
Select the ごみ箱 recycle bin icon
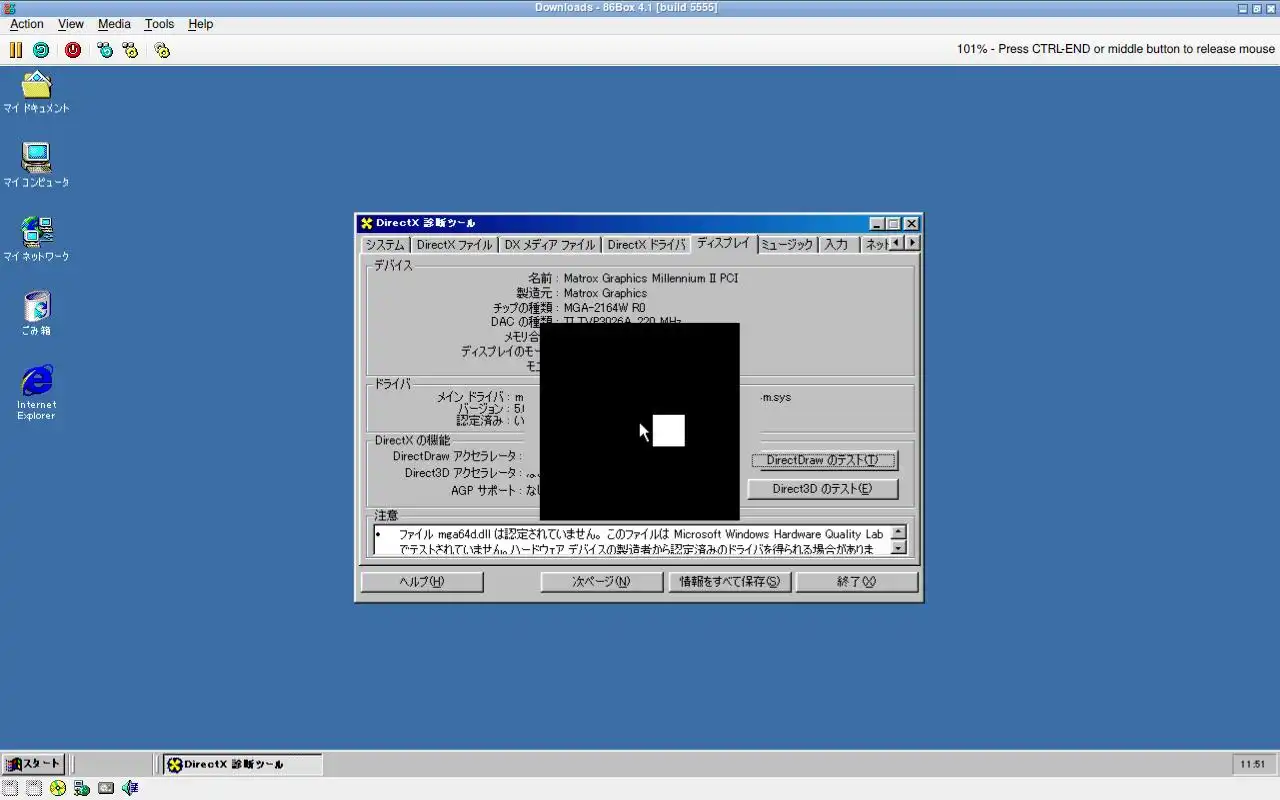(36, 313)
